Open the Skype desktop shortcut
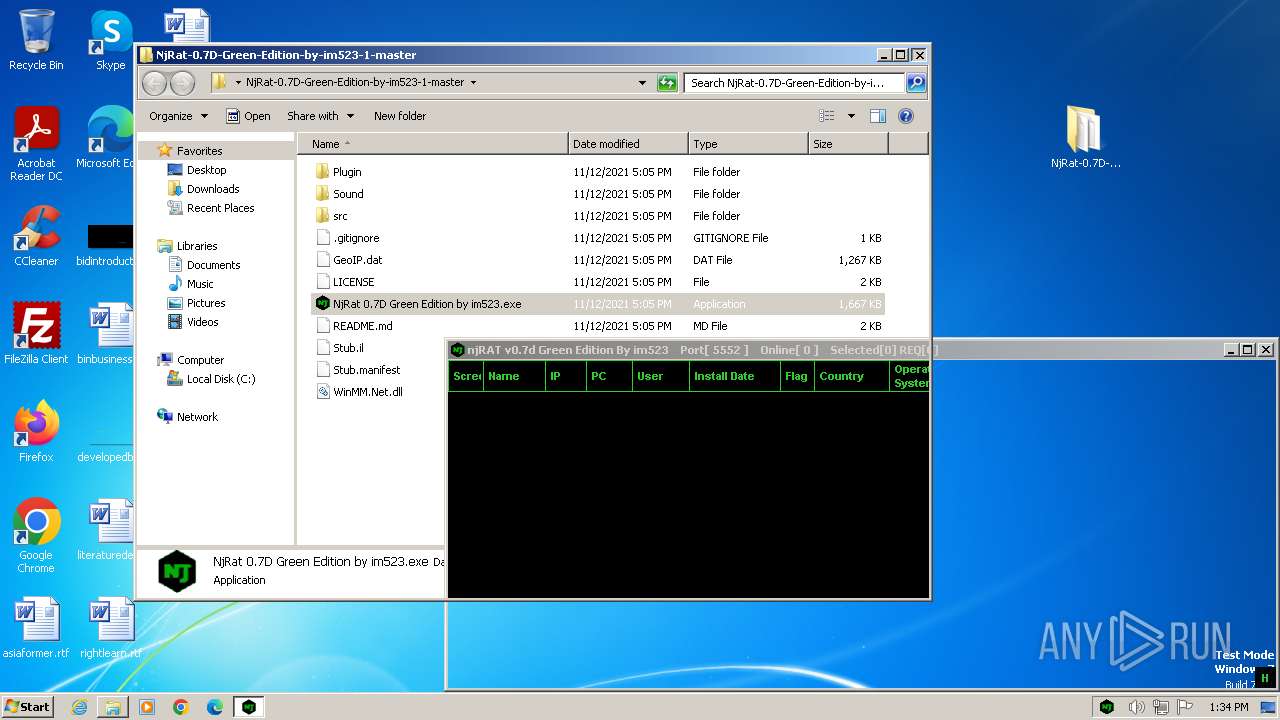The height and width of the screenshot is (720, 1280). pyautogui.click(x=110, y=40)
